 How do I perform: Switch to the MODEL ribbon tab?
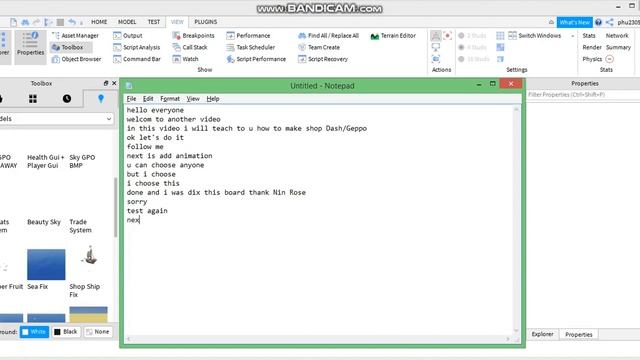(x=127, y=22)
